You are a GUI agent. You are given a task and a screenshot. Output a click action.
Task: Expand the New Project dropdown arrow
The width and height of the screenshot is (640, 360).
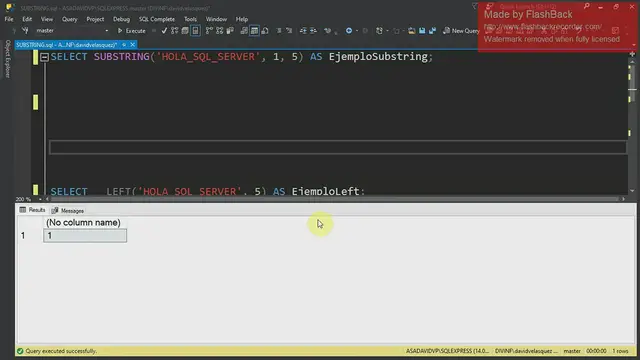click(387, 31)
